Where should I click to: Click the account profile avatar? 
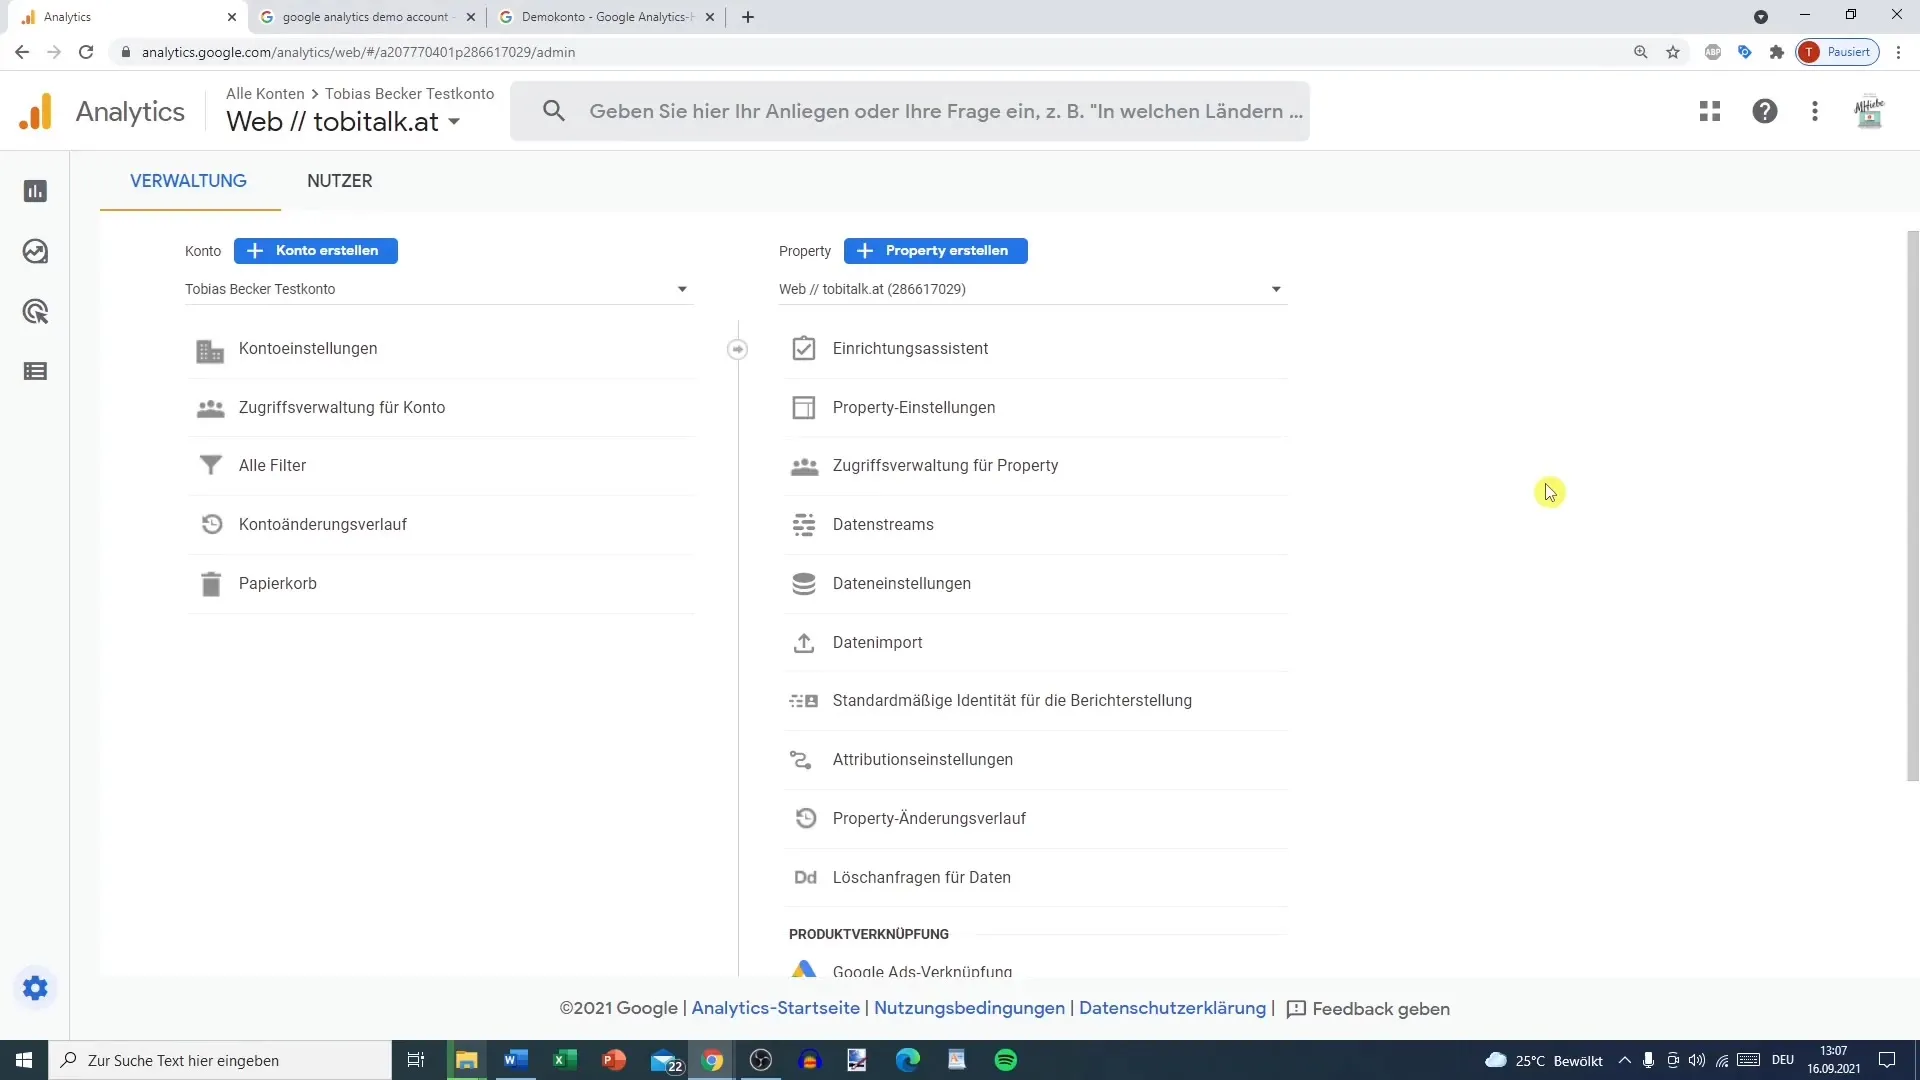pos(1869,111)
